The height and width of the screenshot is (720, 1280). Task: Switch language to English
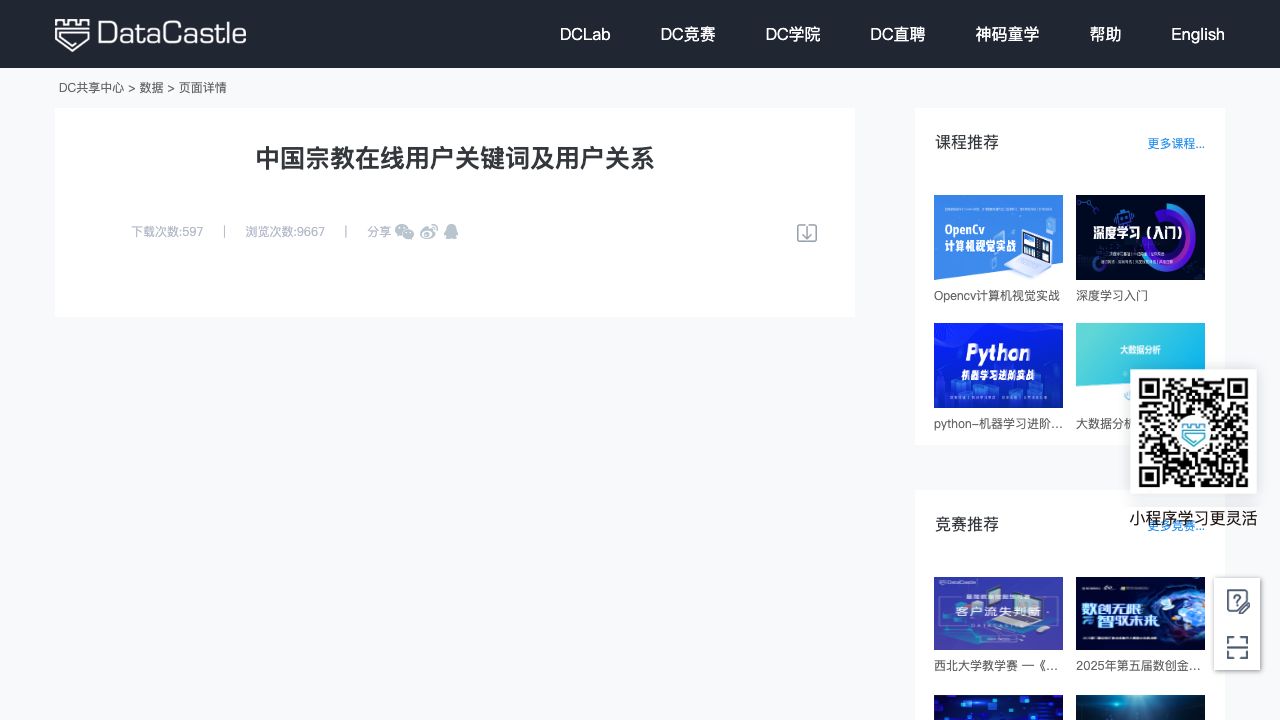[1198, 34]
